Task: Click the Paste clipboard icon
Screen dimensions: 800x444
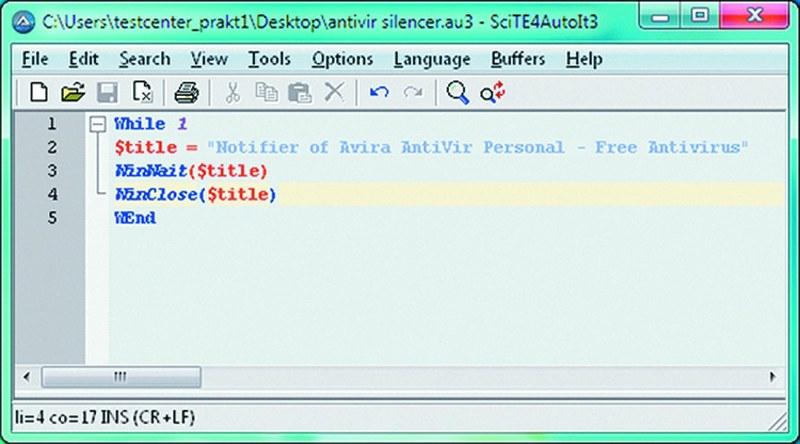Action: tap(299, 93)
